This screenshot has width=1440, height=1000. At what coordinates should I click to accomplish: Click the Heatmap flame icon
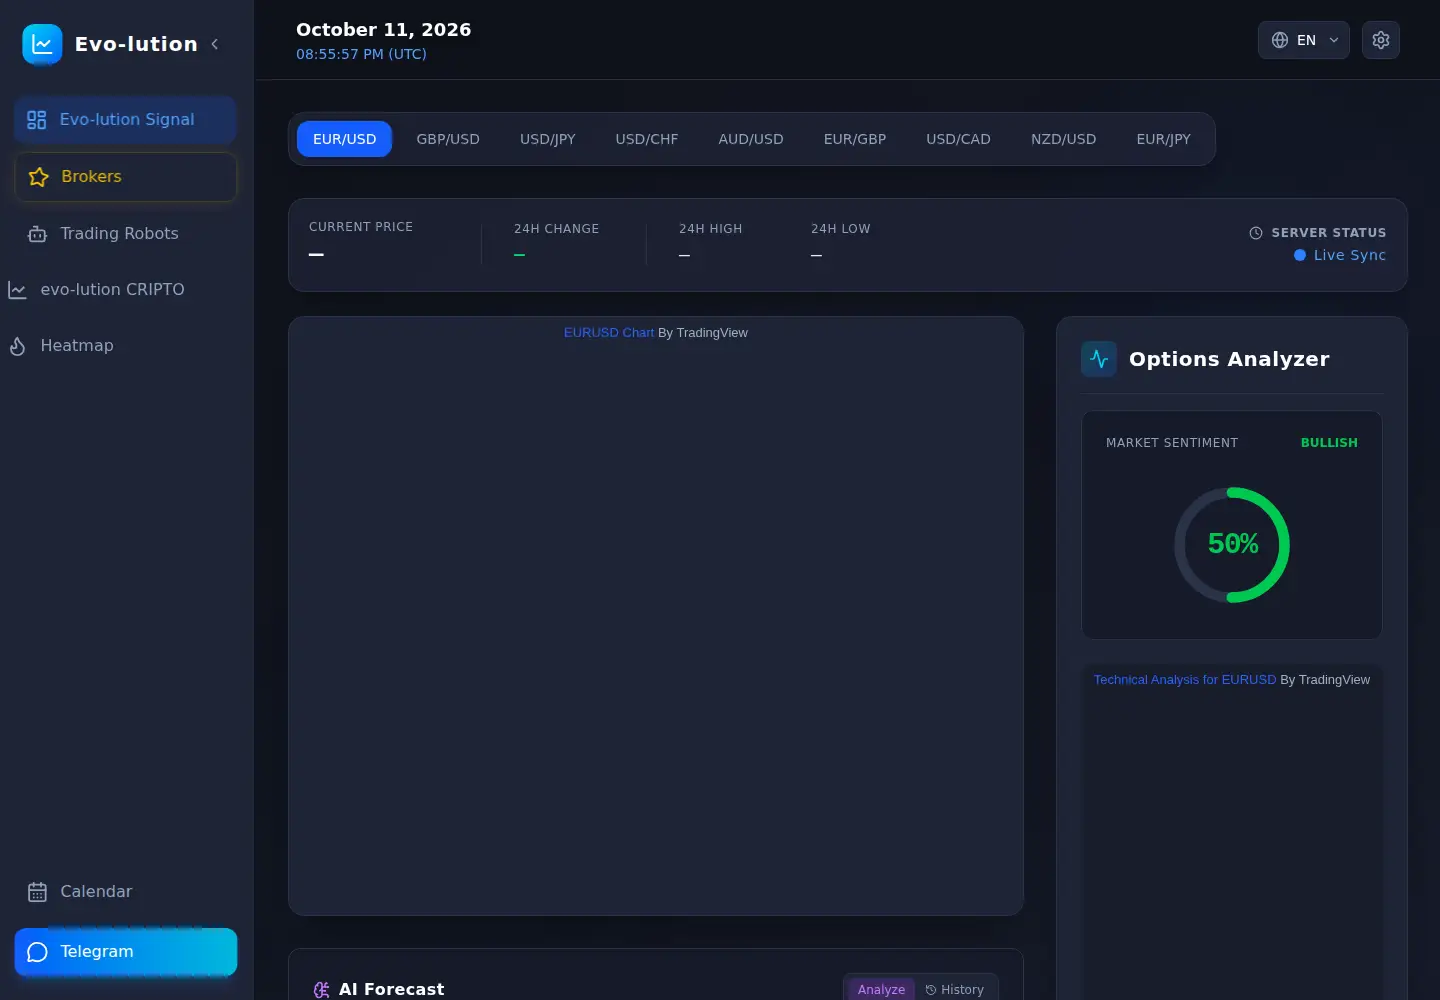[18, 346]
